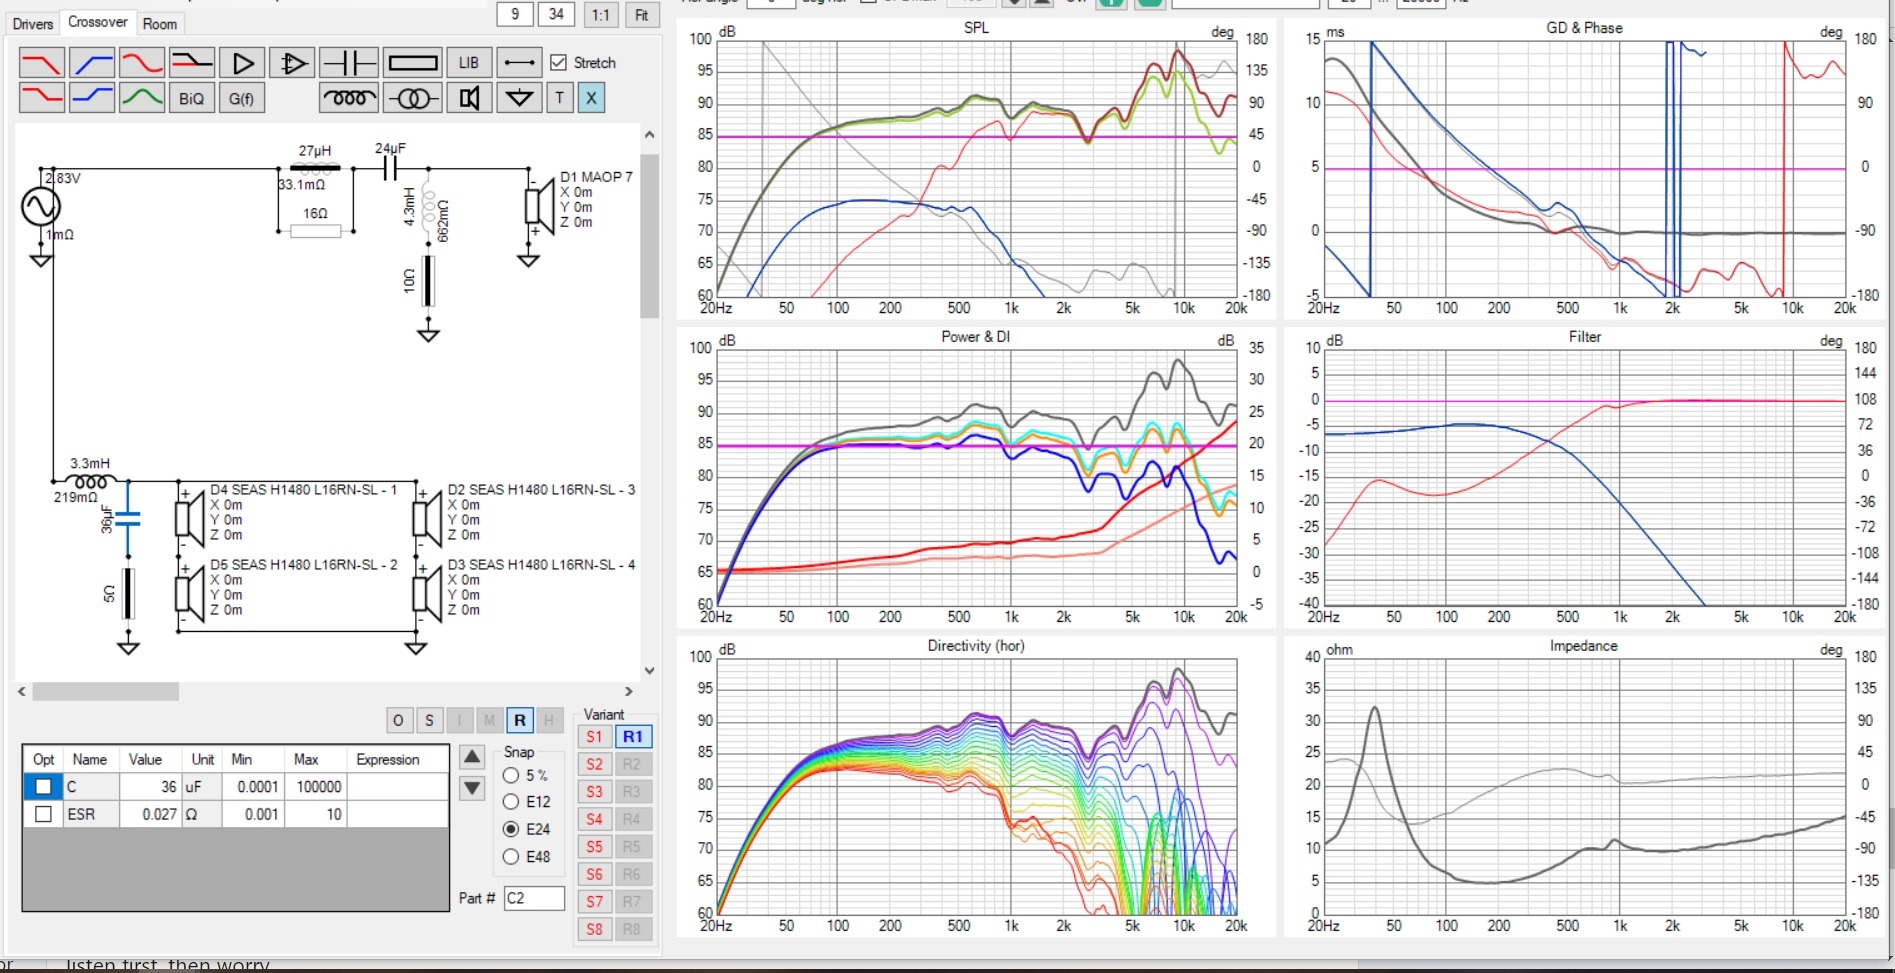This screenshot has height=973, width=1895.
Task: Check the Opt box for row C
Action: [43, 787]
